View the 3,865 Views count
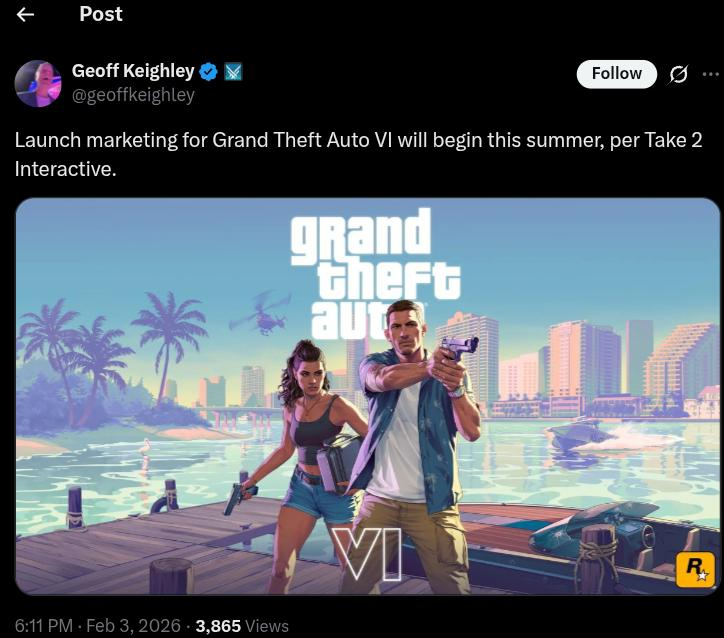This screenshot has height=638, width=724. pos(242,626)
